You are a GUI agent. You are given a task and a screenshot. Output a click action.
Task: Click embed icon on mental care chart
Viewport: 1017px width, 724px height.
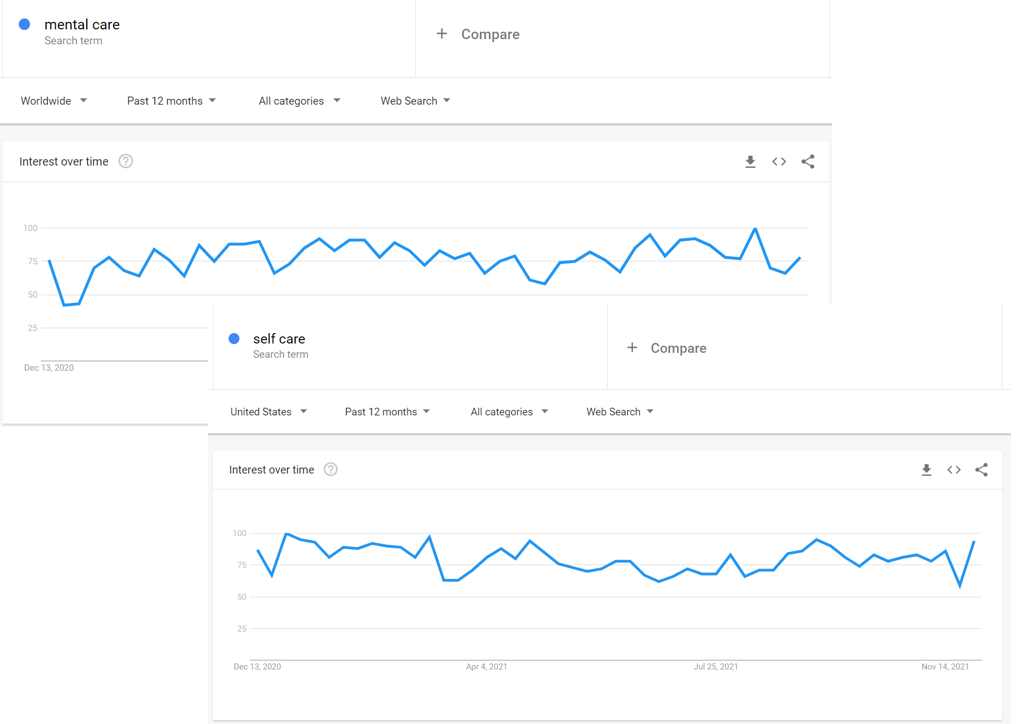tap(779, 162)
